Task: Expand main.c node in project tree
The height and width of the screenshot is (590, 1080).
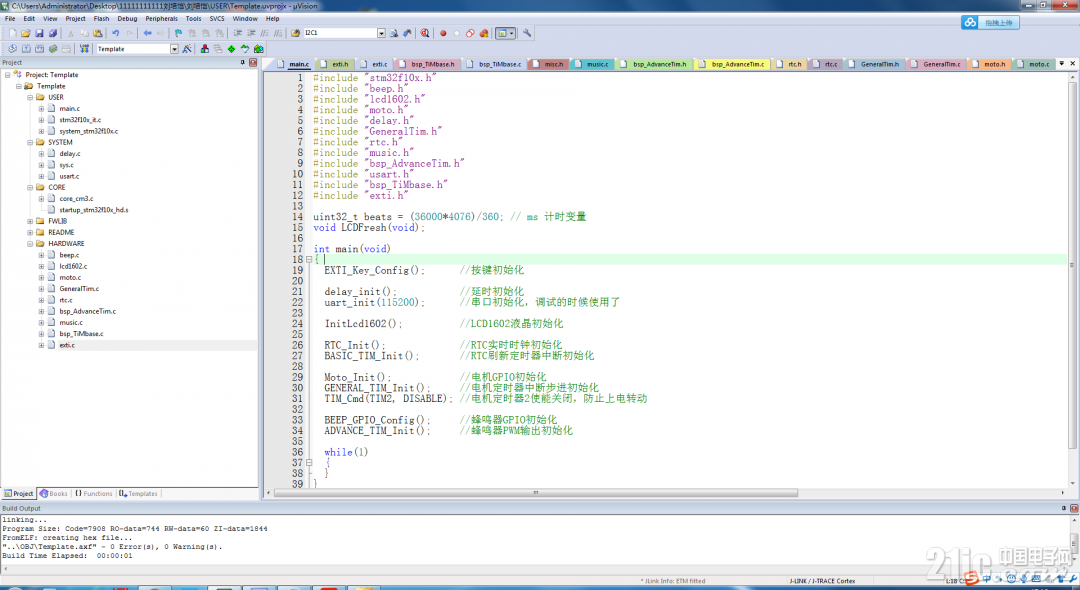Action: click(x=41, y=109)
